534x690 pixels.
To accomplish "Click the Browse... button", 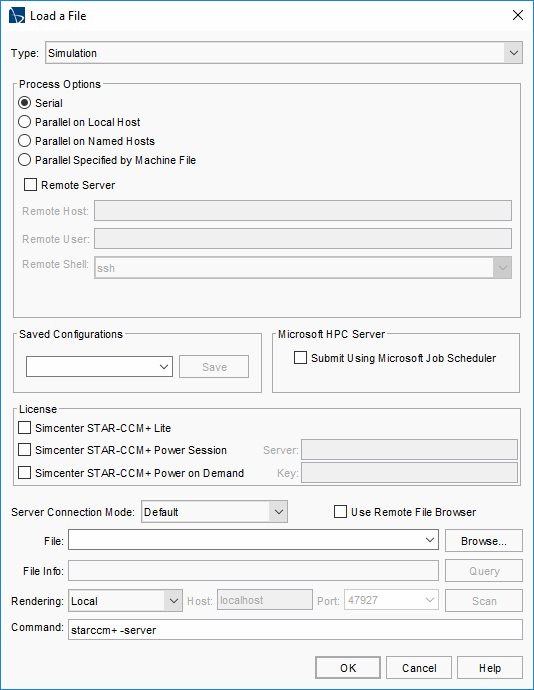I will point(484,541).
